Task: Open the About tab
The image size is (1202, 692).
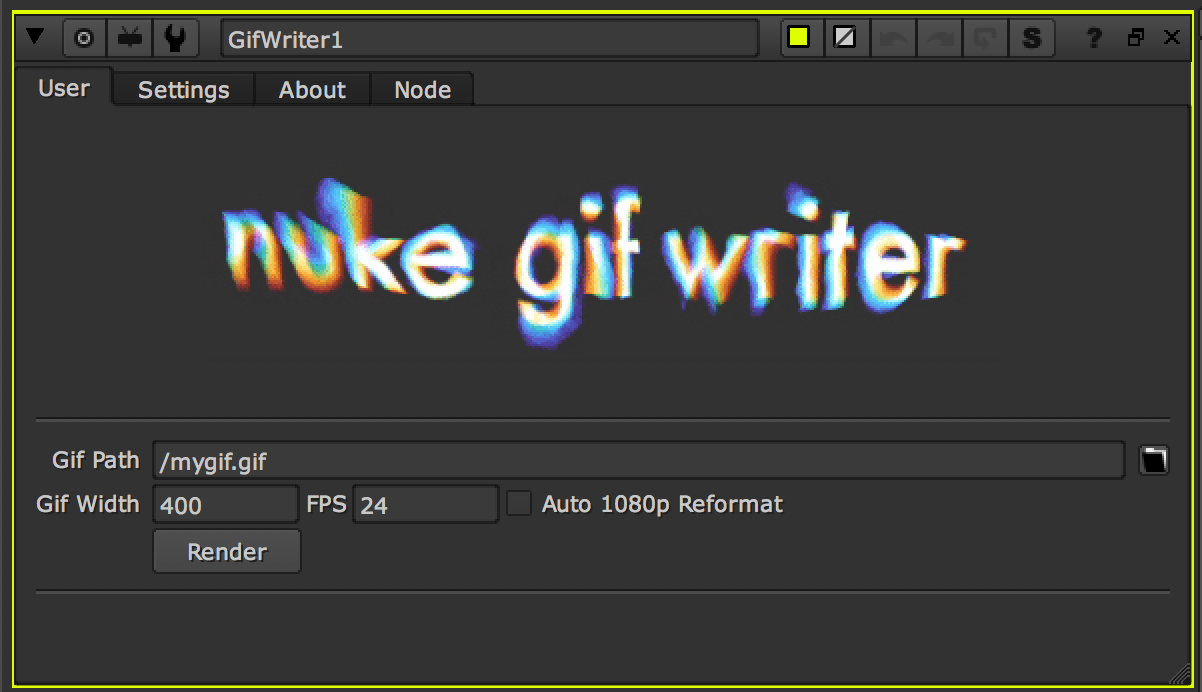Action: point(312,90)
